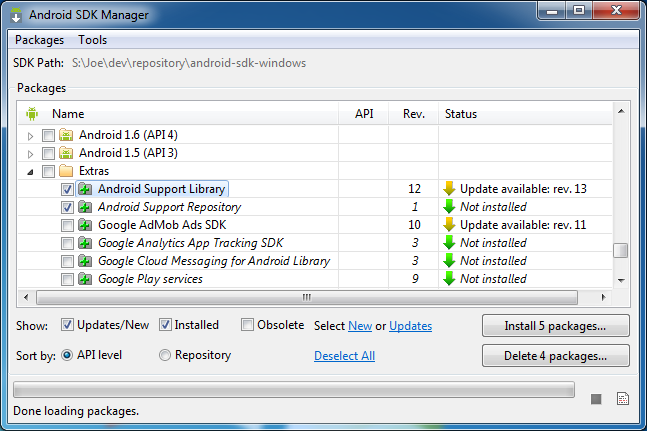
Task: Click the horizontal scrollbar thumb of package list
Action: (x=308, y=298)
